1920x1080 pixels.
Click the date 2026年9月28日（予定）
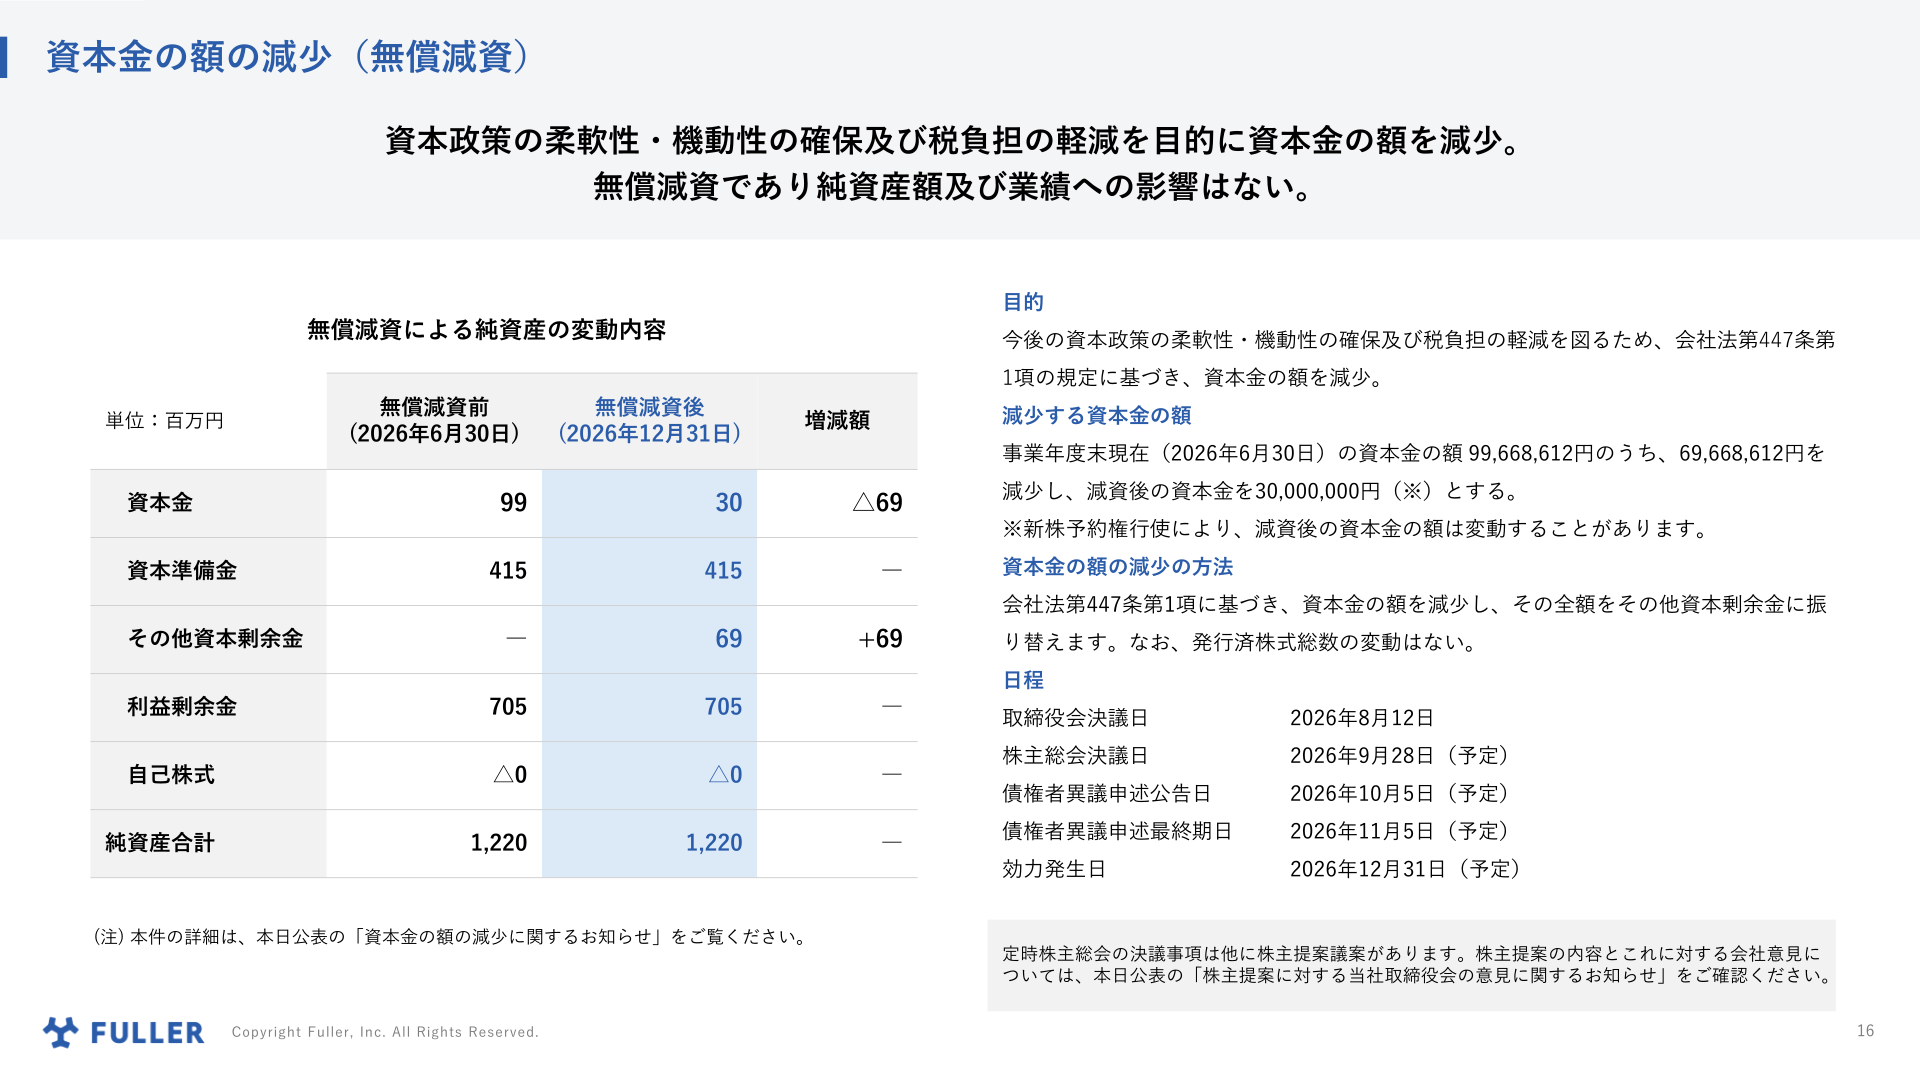(1402, 756)
